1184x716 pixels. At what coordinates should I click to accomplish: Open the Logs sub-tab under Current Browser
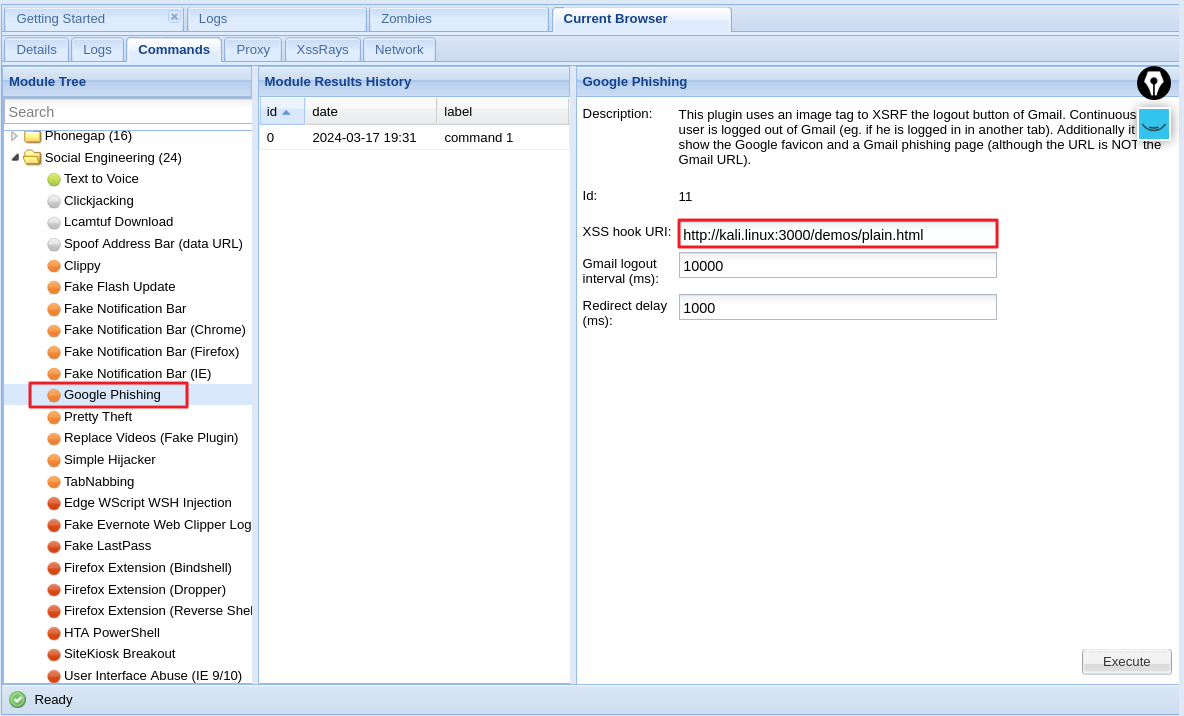pyautogui.click(x=97, y=50)
